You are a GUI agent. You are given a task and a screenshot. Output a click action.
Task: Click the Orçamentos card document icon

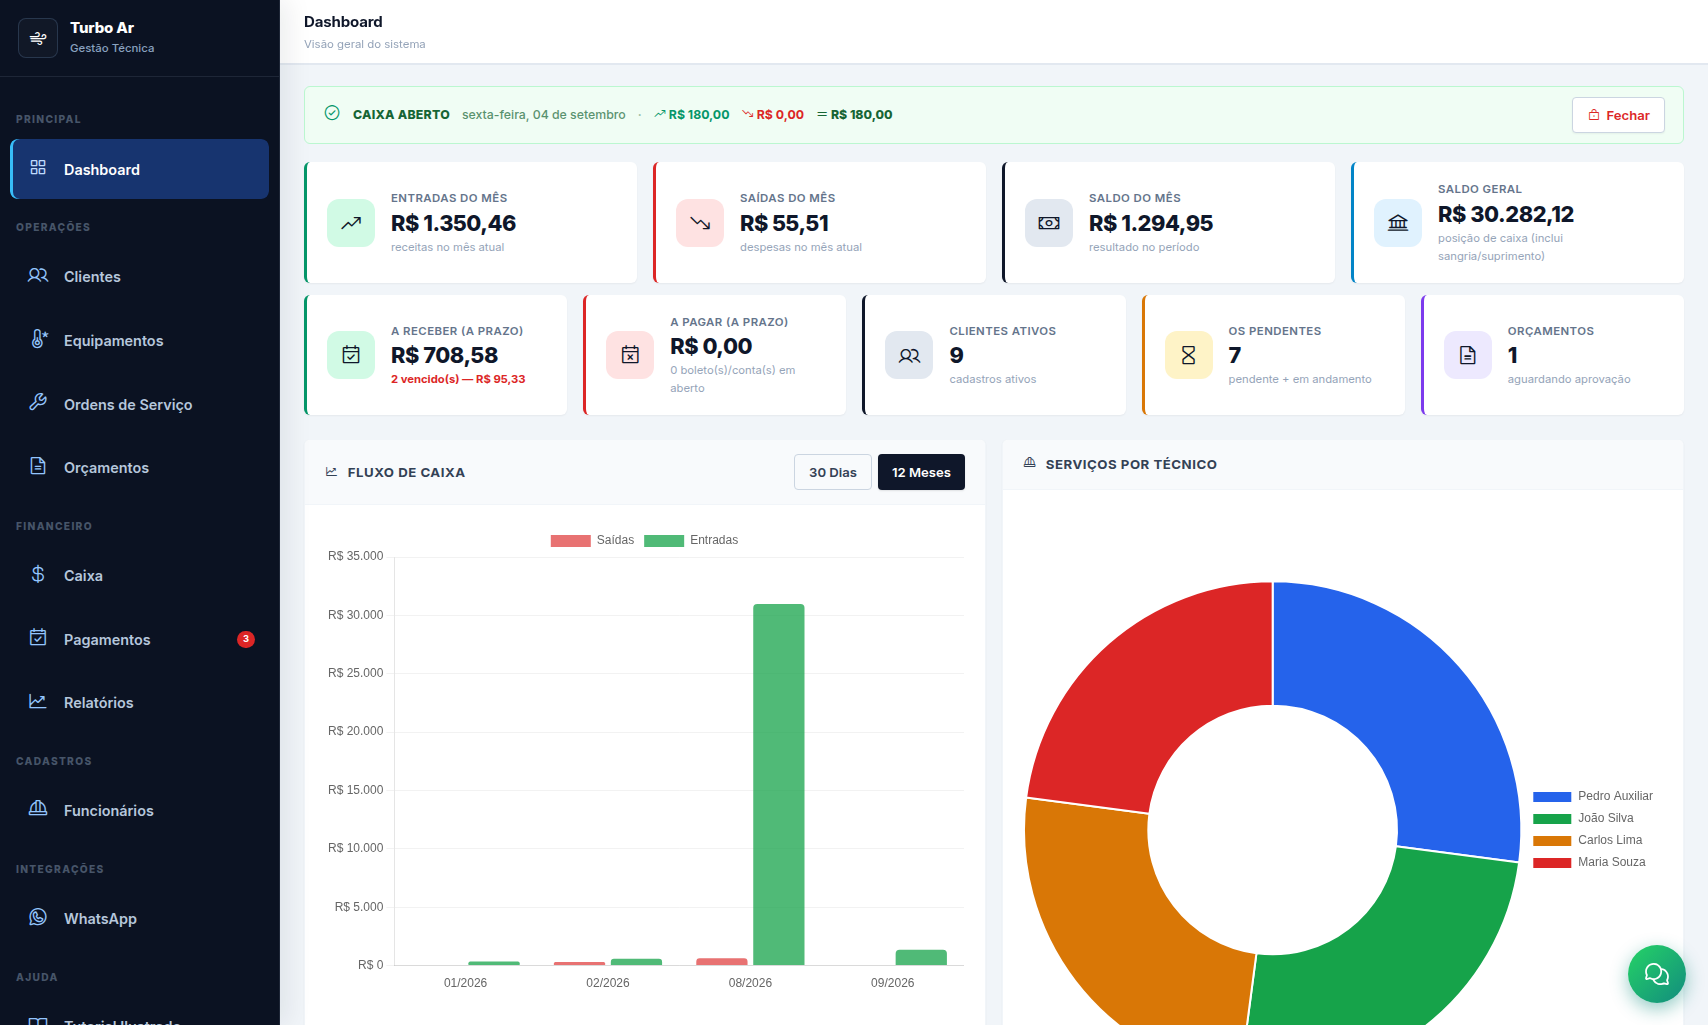tap(1468, 355)
